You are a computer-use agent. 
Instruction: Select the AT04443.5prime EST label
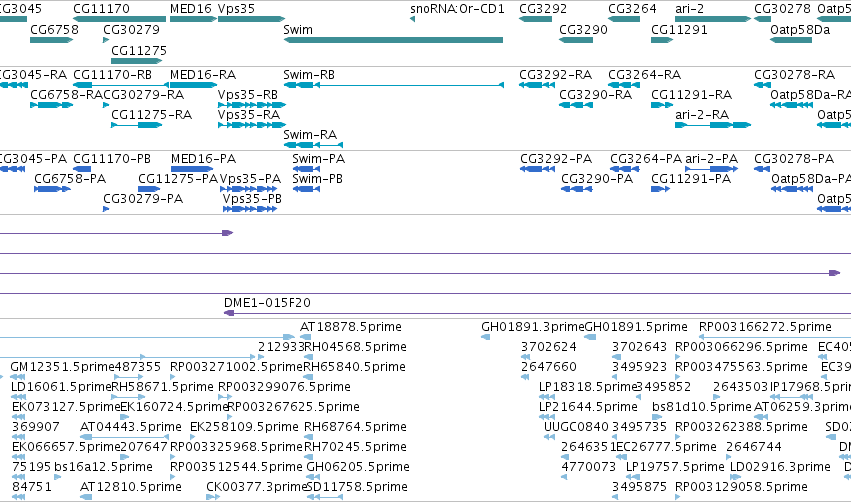tap(131, 427)
